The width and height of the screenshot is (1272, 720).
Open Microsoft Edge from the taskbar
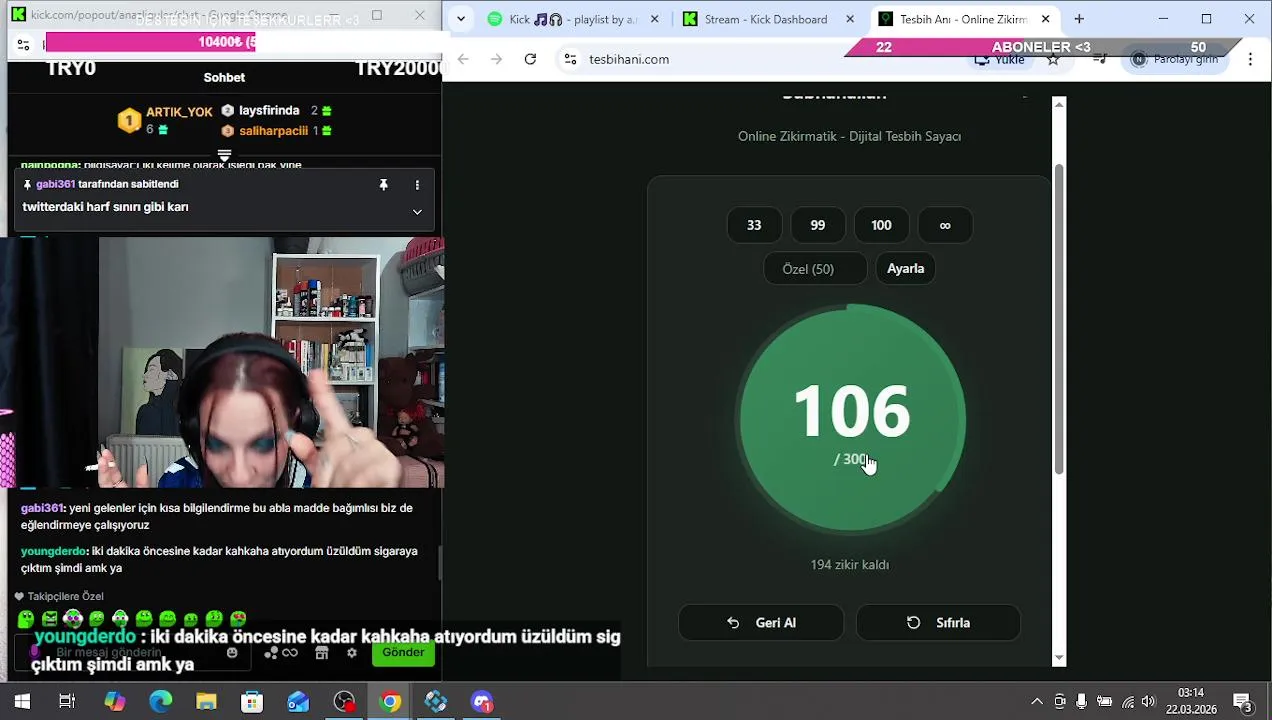click(160, 702)
